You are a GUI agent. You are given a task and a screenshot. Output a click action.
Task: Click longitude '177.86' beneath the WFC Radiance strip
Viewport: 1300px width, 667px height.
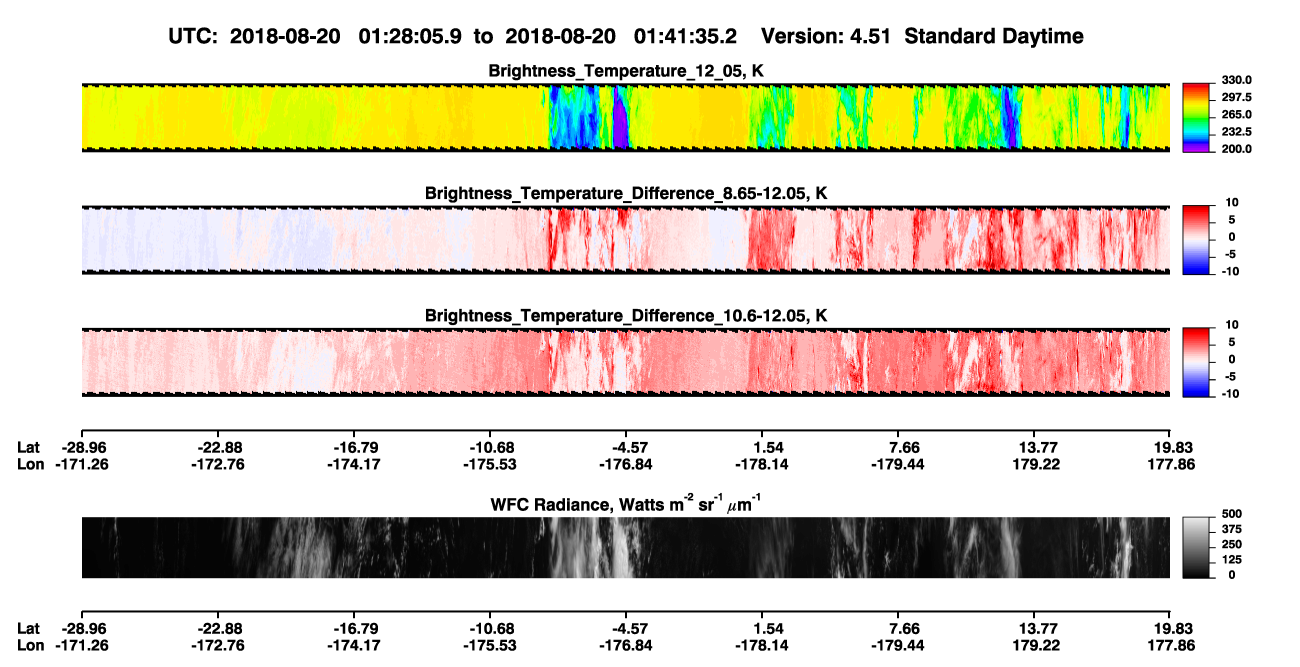[1170, 646]
